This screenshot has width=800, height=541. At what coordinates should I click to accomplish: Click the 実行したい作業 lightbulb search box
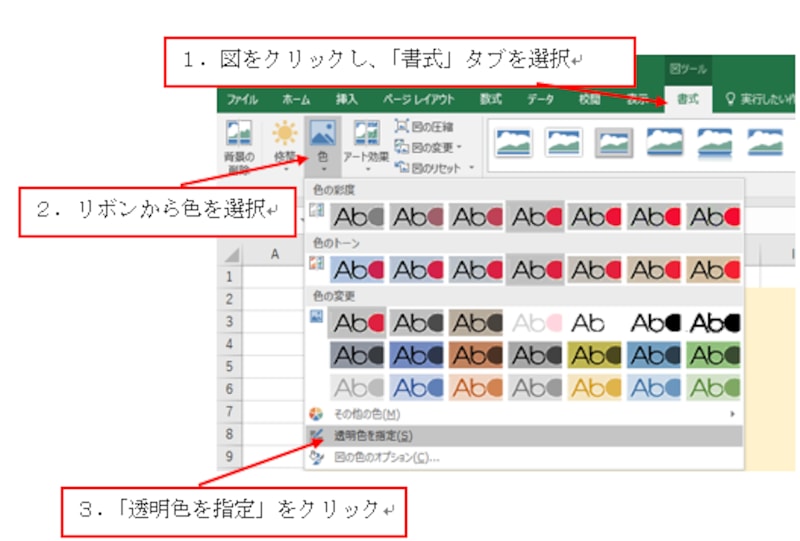759,99
